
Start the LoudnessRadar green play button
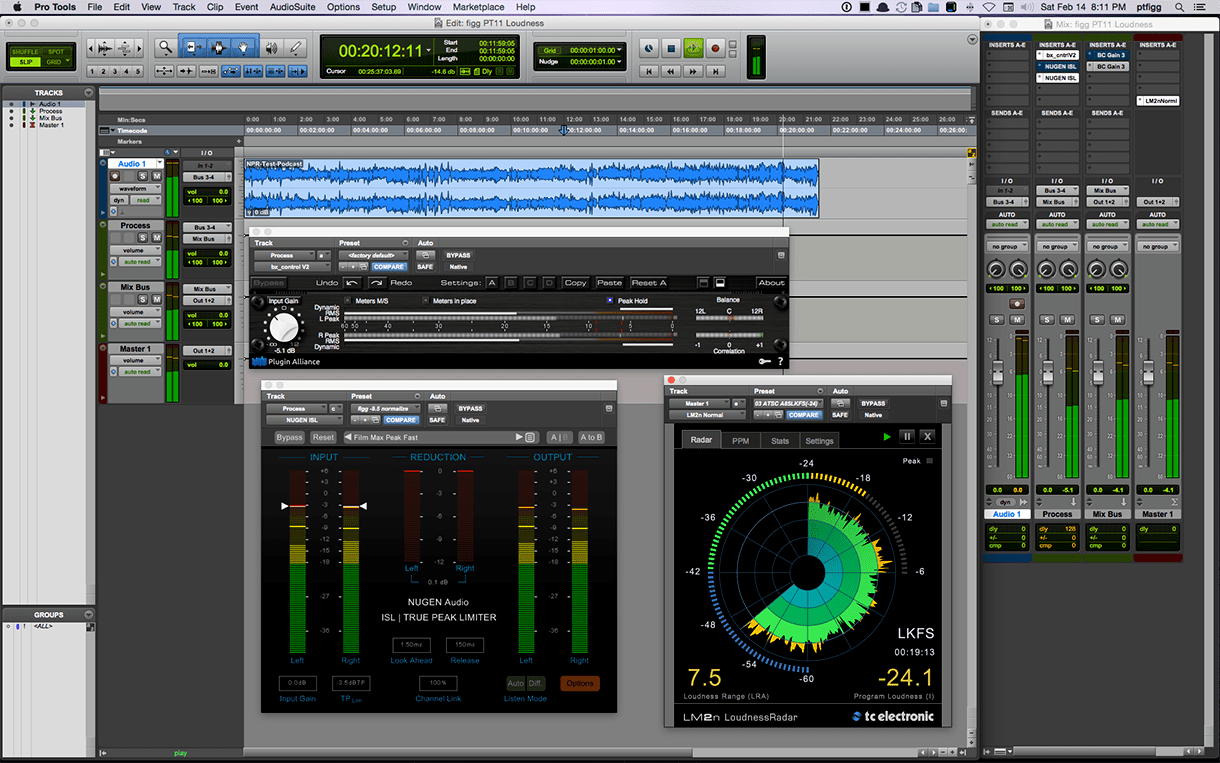click(887, 437)
